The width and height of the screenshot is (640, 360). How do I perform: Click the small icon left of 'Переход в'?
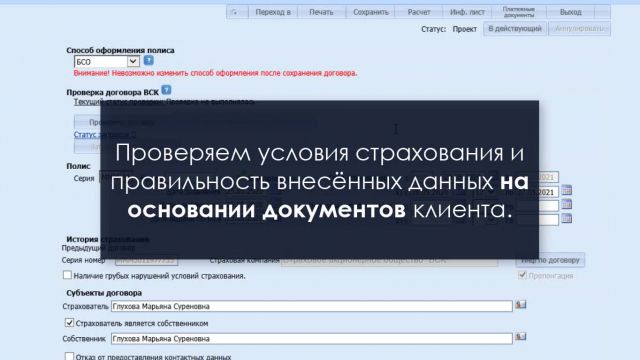pos(234,12)
